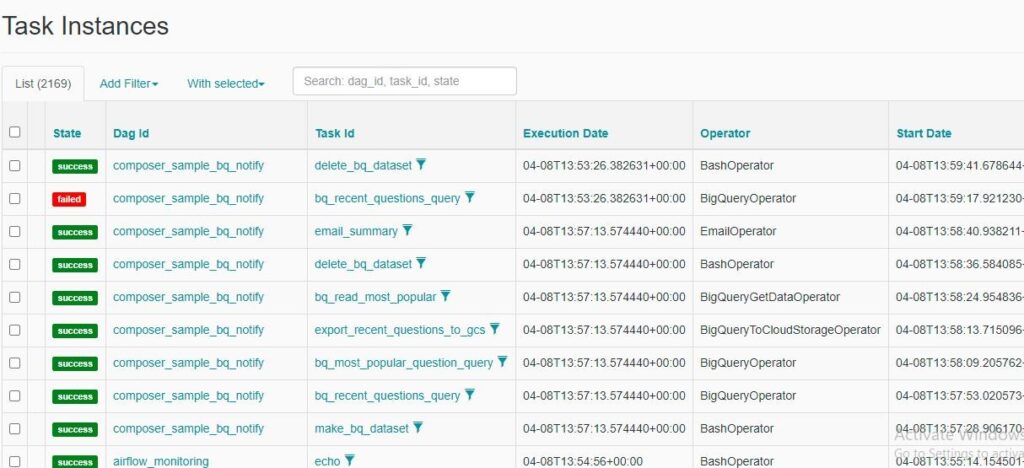Open the airflow_monitoring DAG link

coord(161,461)
